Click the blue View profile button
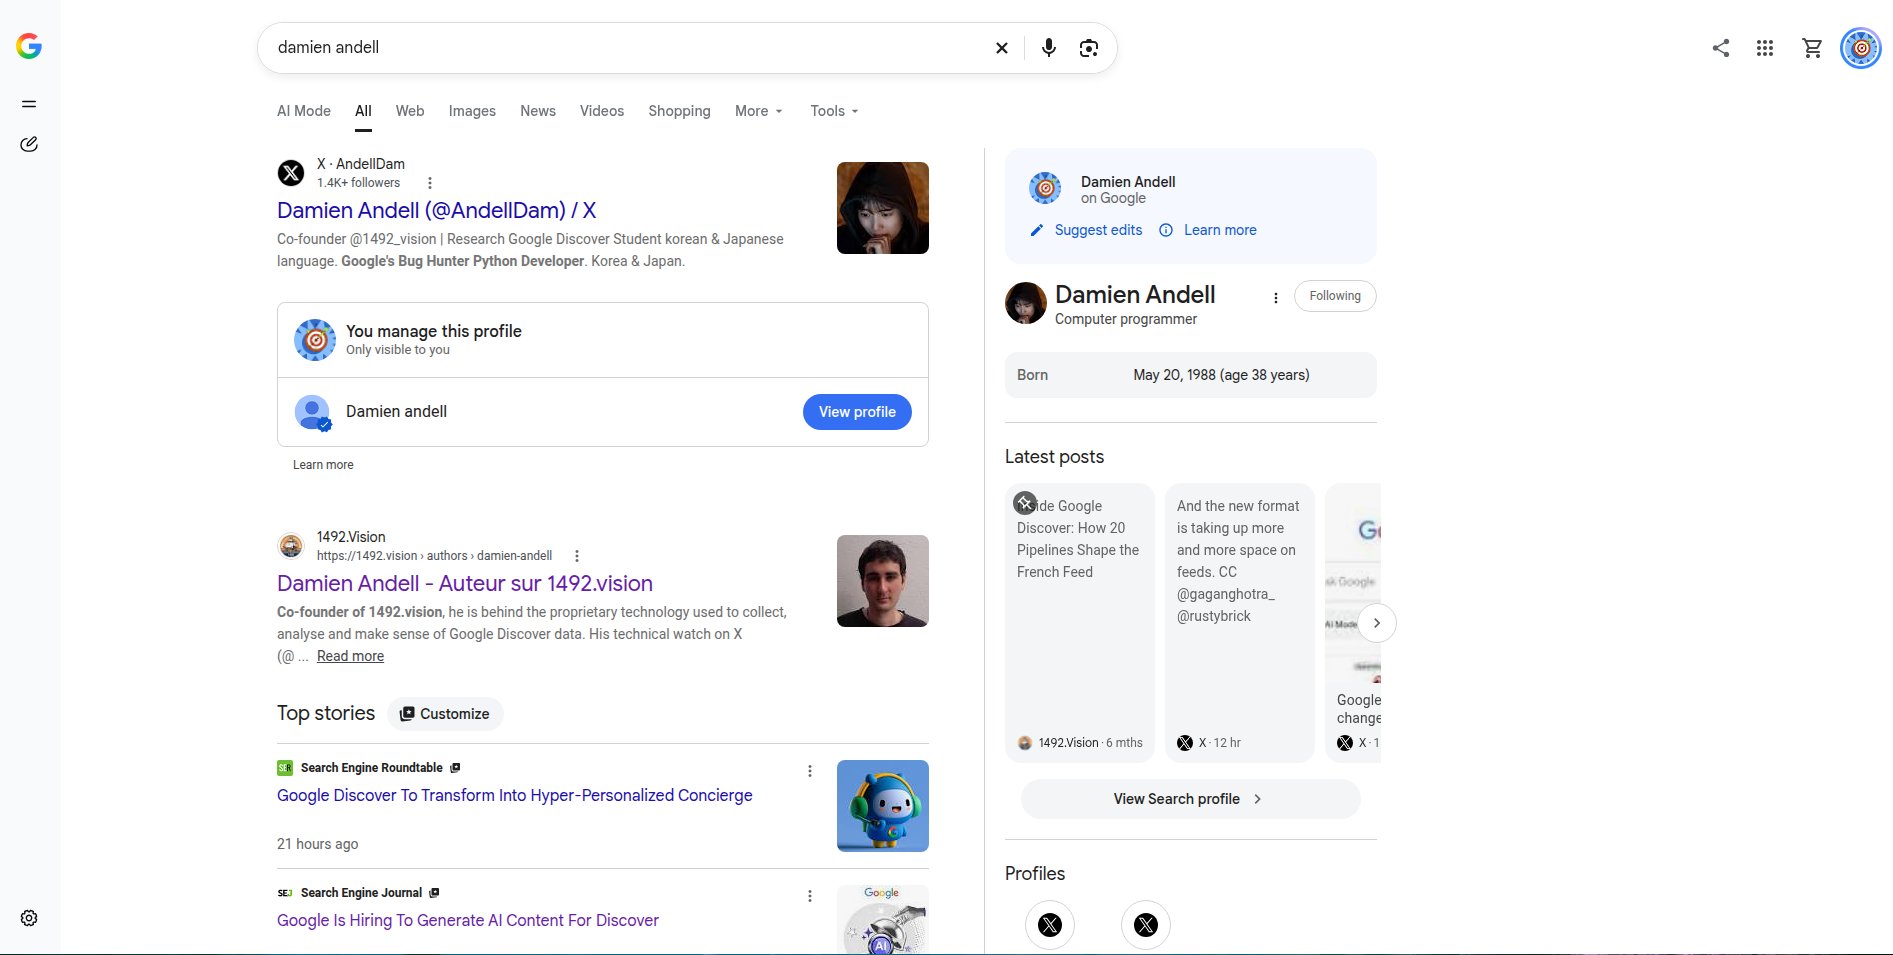The image size is (1893, 955). (x=857, y=412)
